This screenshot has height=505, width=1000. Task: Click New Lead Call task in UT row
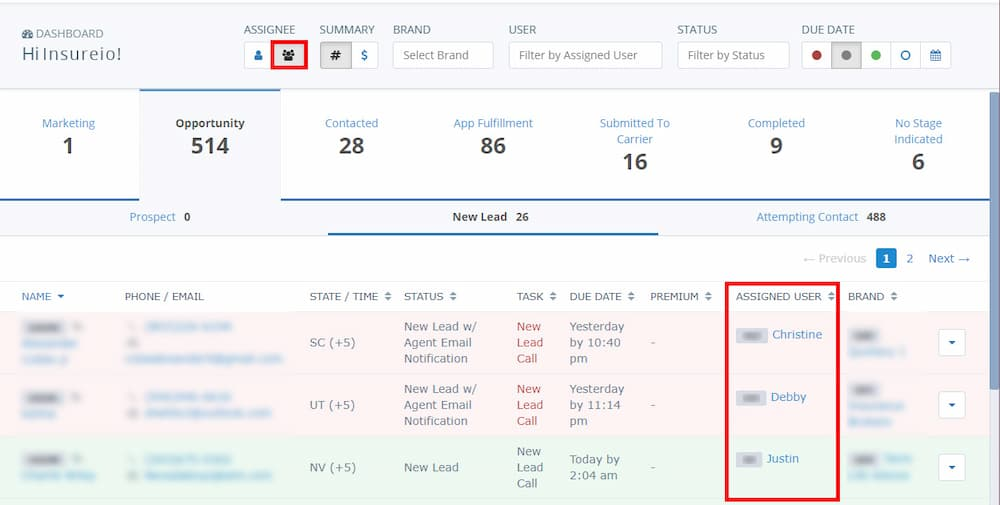click(x=529, y=405)
